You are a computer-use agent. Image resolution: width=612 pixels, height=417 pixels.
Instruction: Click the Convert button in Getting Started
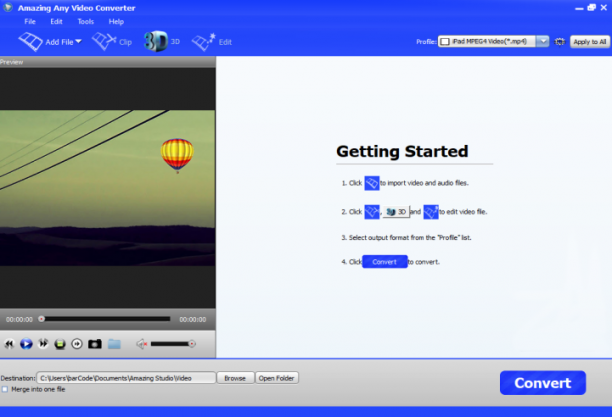click(x=384, y=262)
